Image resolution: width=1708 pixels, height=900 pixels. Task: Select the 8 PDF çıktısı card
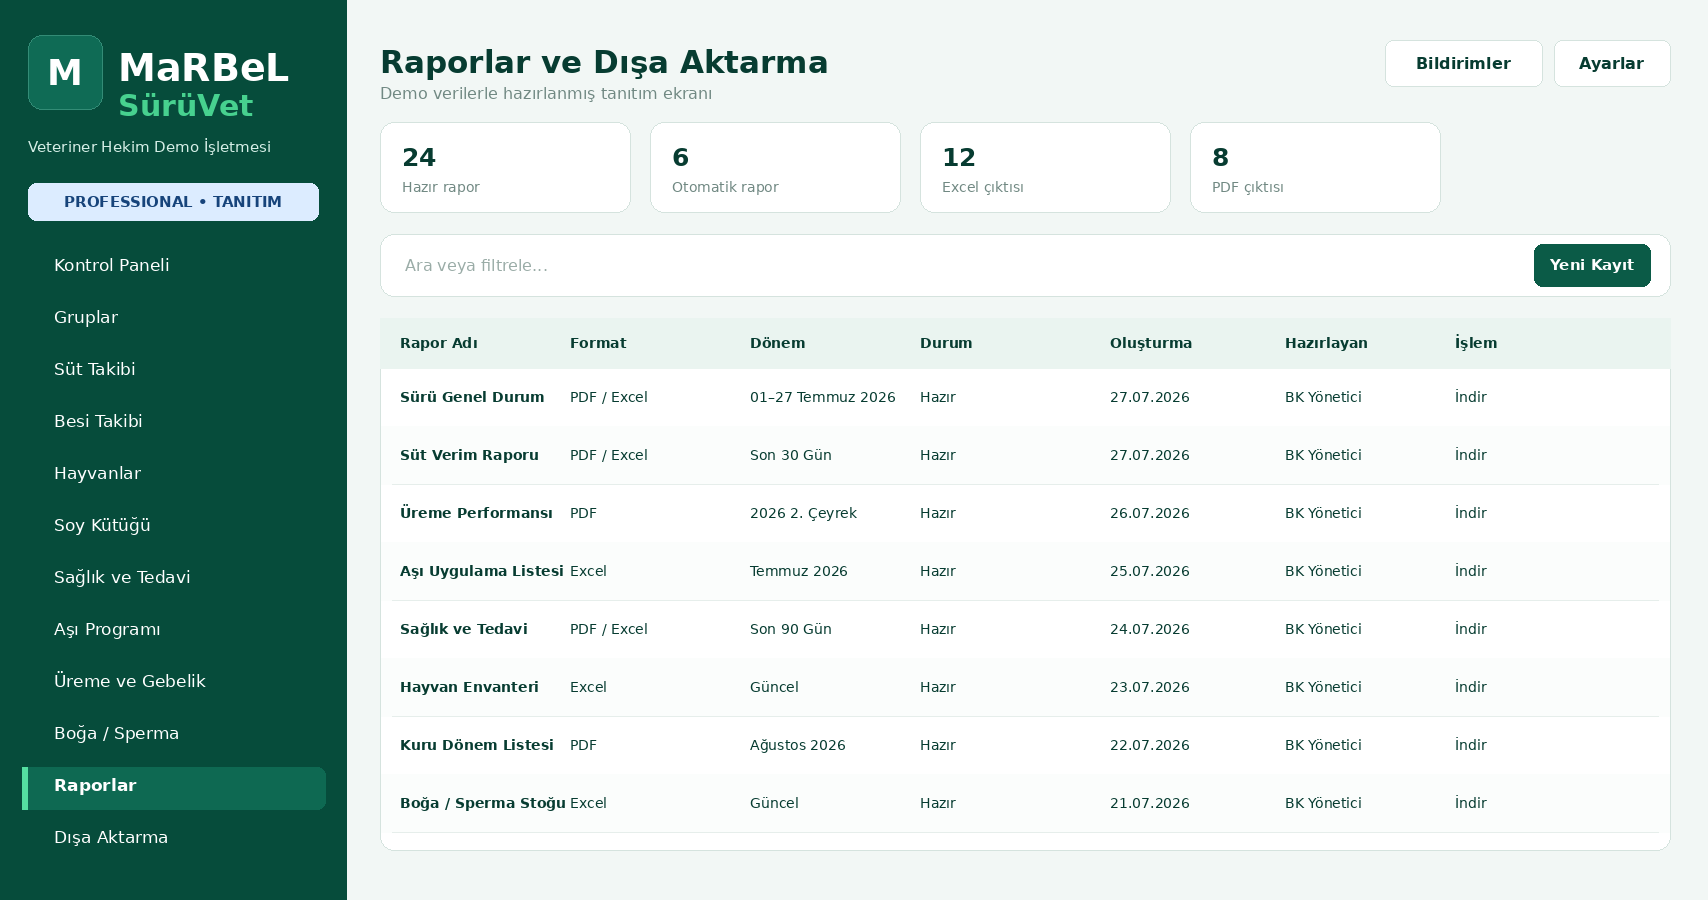point(1315,167)
